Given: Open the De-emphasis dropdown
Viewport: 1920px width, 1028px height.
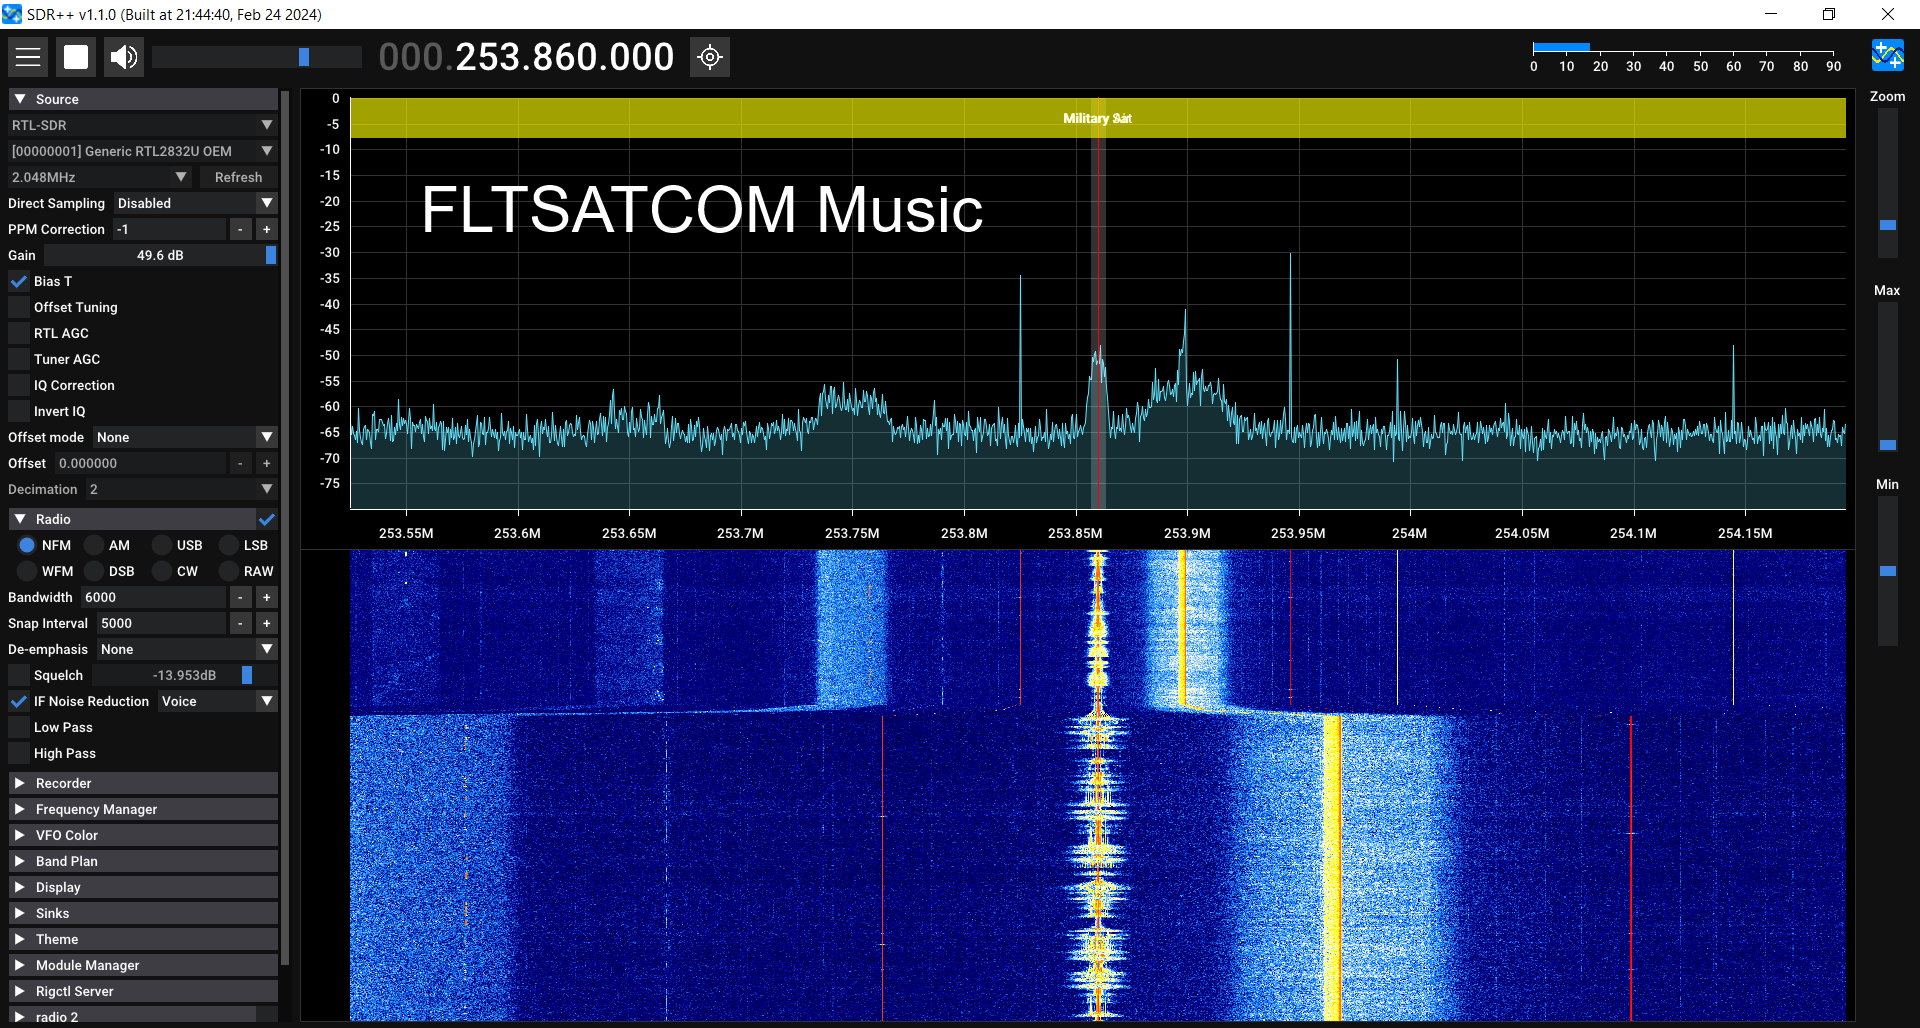Looking at the screenshot, I should point(187,649).
